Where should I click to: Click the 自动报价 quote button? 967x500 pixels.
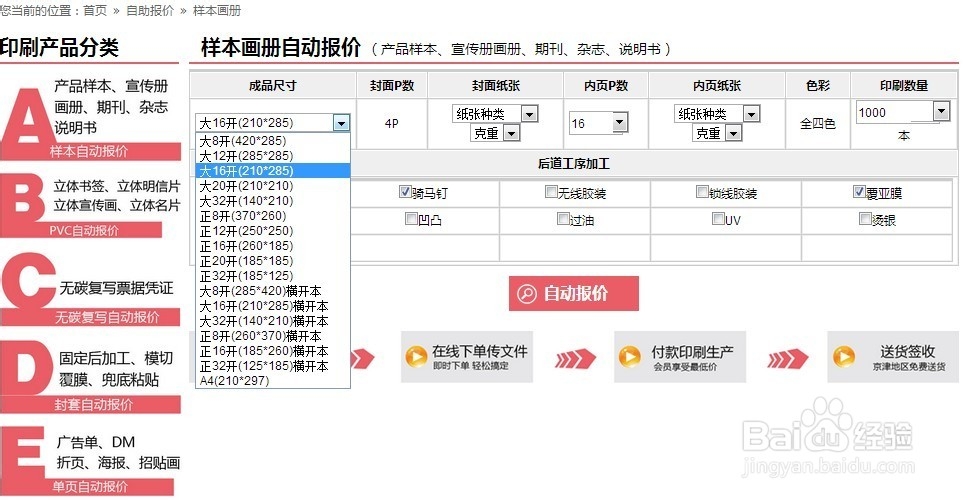coord(574,293)
